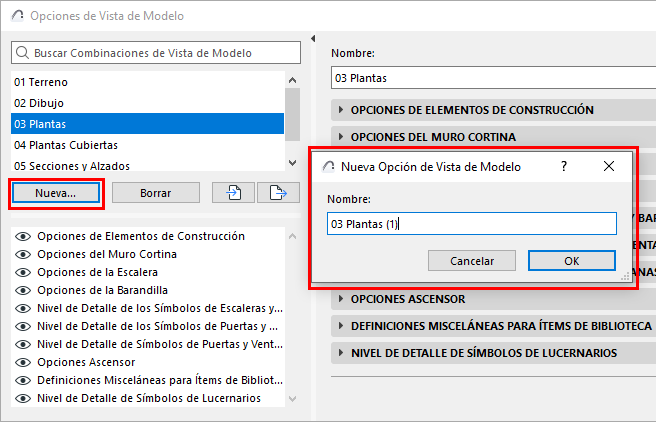Click the export combinations icon

(278, 193)
